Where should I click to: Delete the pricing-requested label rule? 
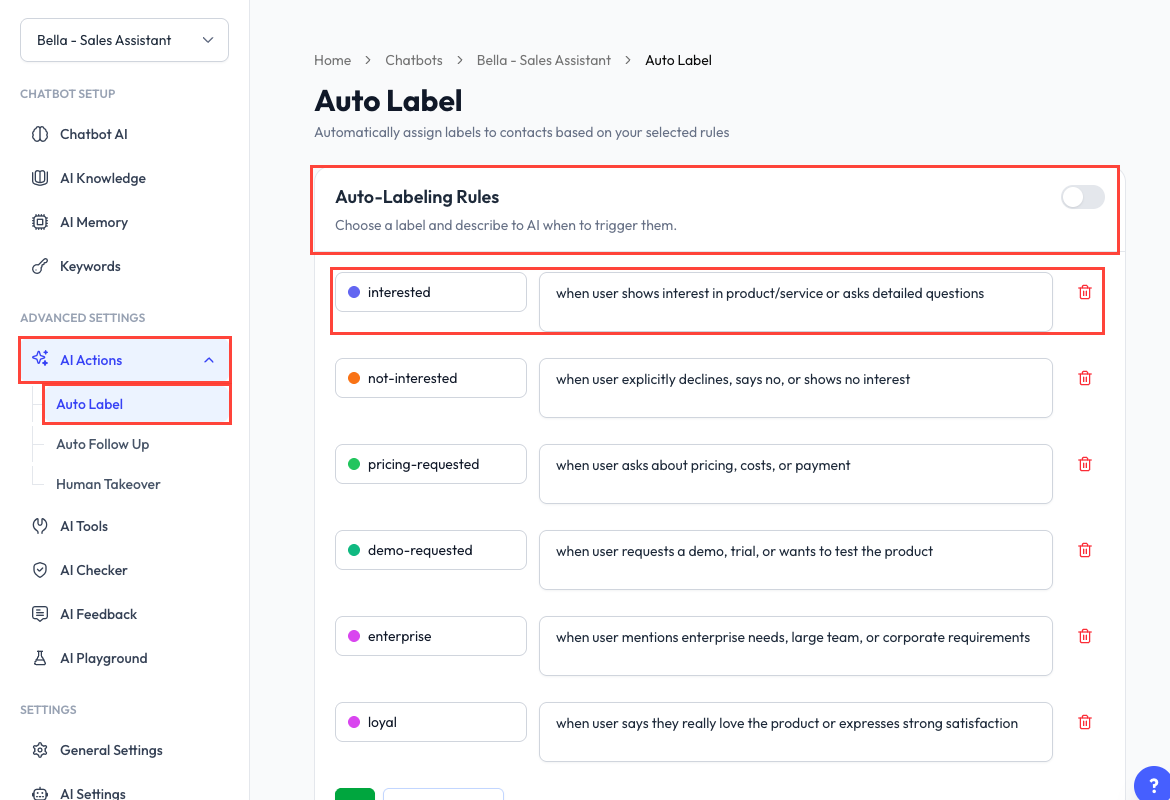click(1085, 464)
